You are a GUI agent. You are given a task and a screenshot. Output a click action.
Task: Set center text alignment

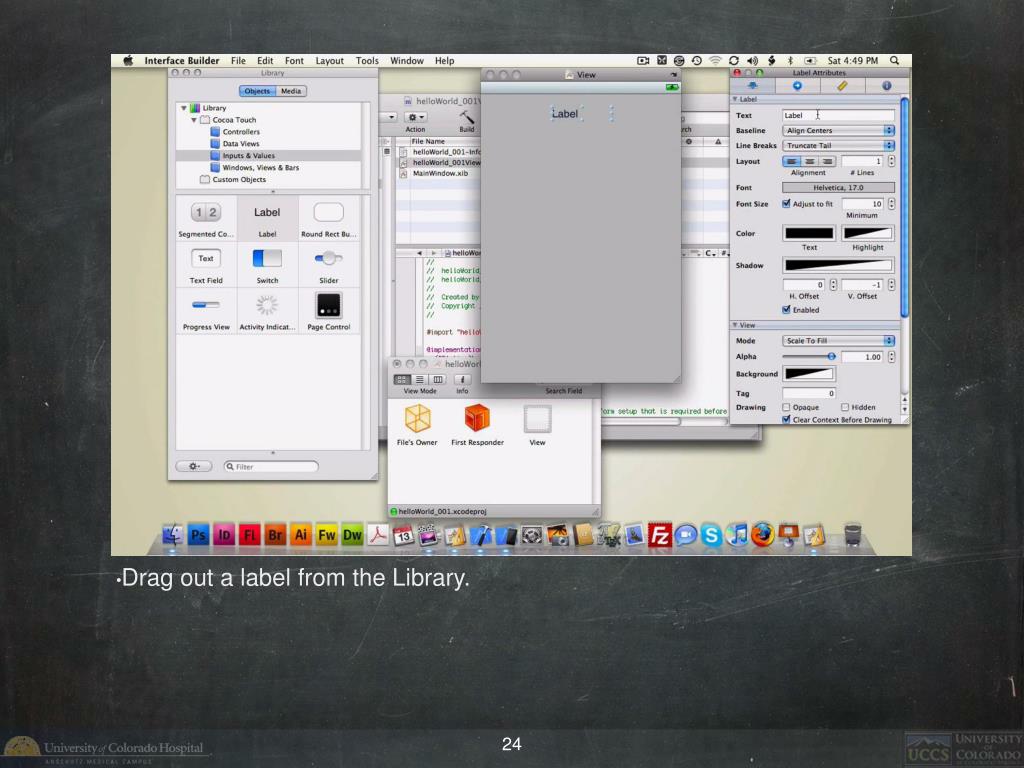810,161
